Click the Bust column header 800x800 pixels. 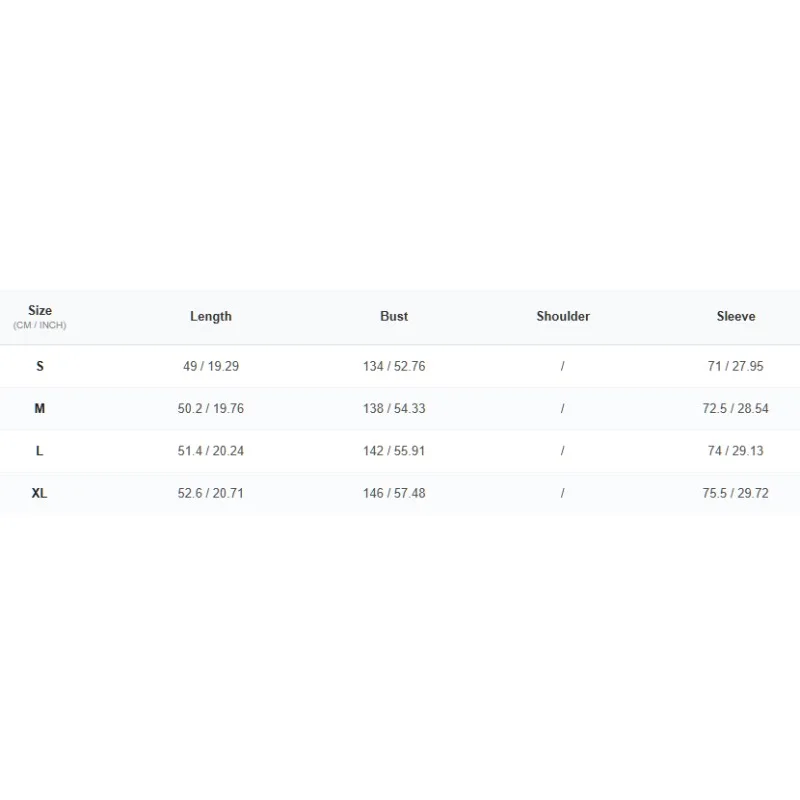pyautogui.click(x=394, y=316)
